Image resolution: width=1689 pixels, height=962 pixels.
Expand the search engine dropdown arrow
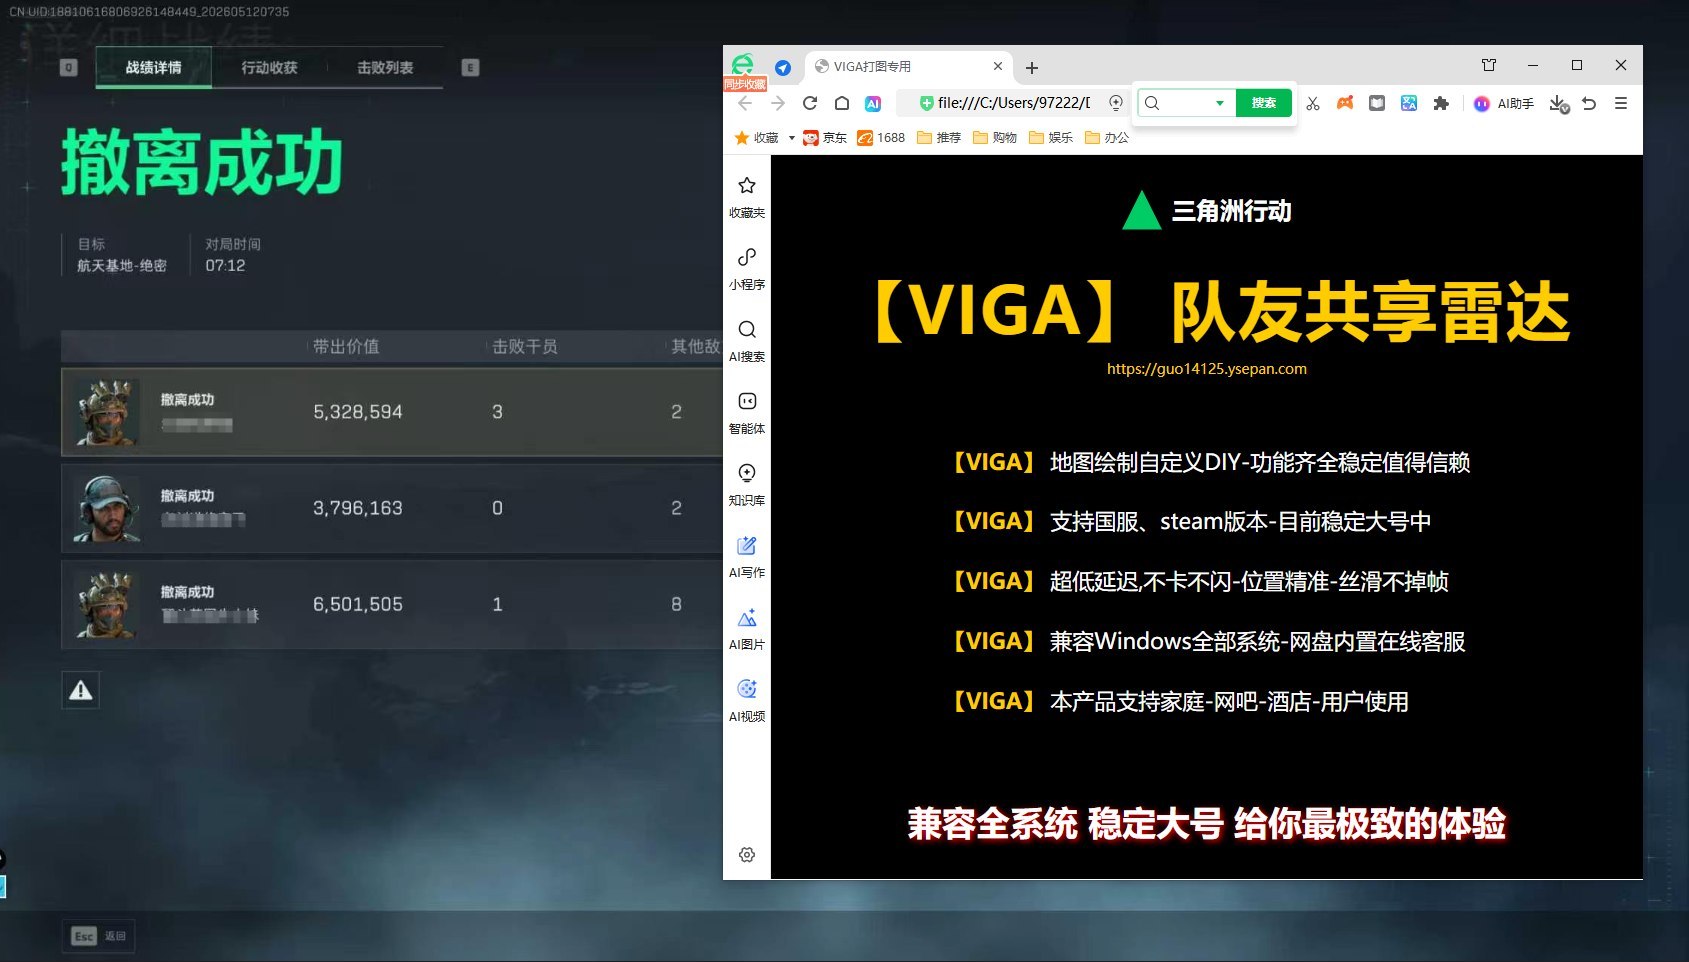(1219, 103)
